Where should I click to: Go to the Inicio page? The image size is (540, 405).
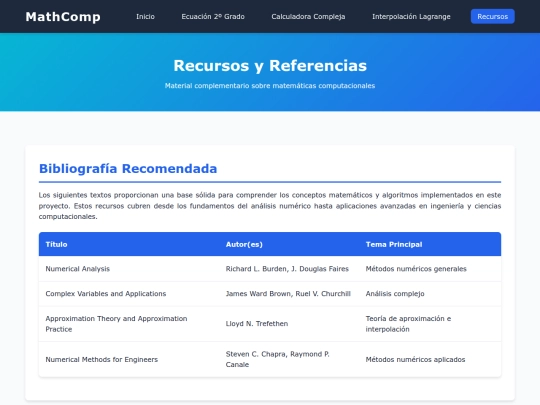tap(145, 17)
